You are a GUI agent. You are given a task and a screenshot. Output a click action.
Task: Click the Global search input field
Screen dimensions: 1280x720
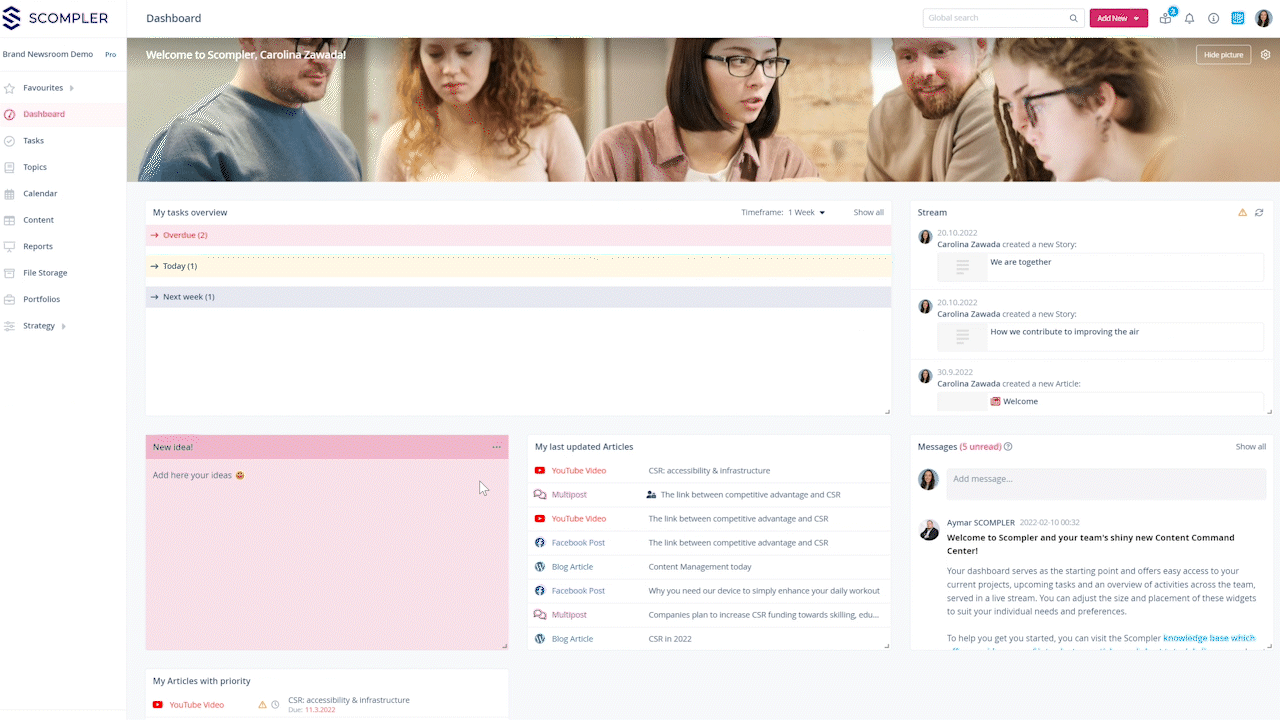pyautogui.click(x=995, y=18)
